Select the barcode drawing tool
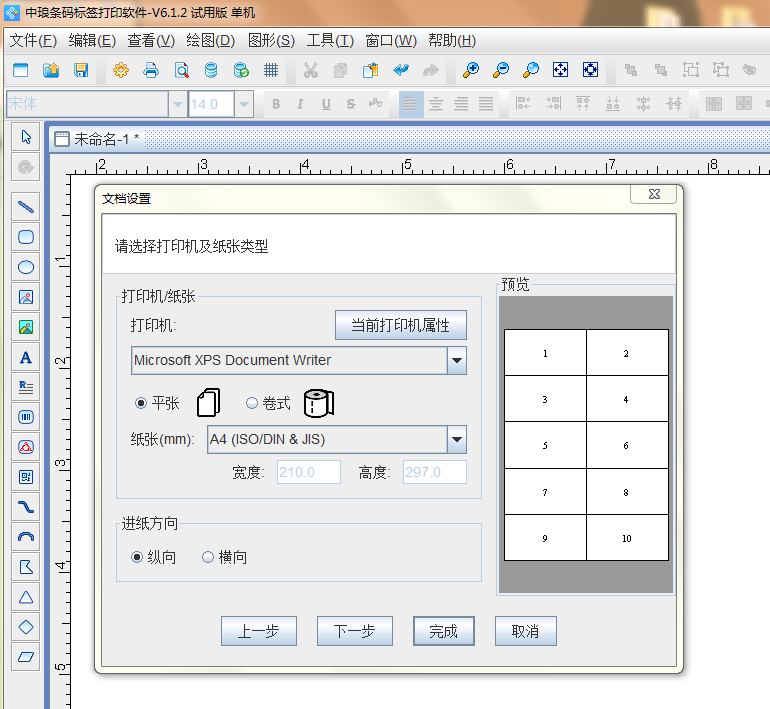The height and width of the screenshot is (709, 770). [x=26, y=417]
